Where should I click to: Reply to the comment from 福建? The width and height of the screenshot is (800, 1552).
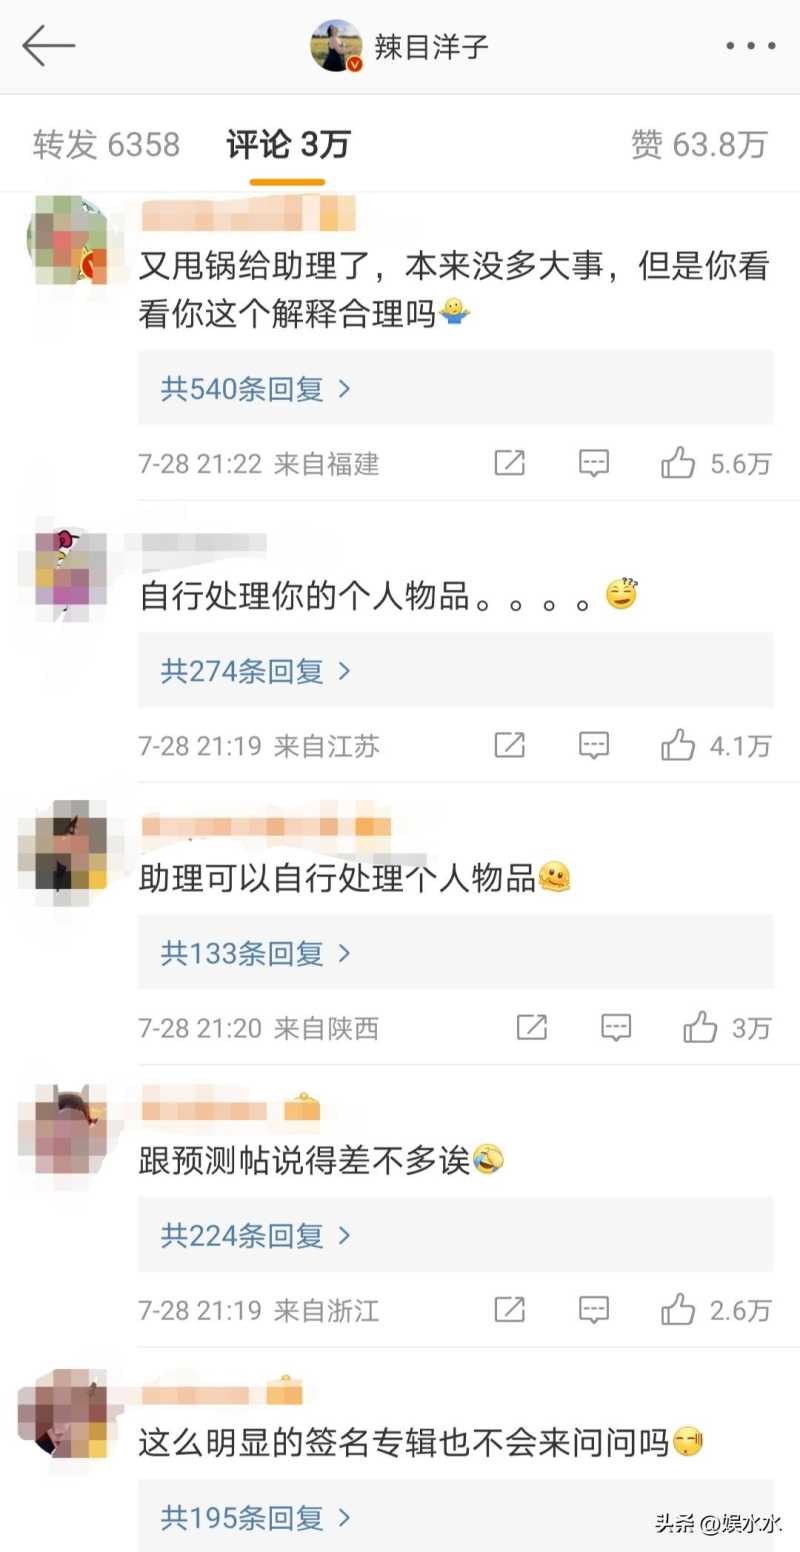click(x=594, y=463)
